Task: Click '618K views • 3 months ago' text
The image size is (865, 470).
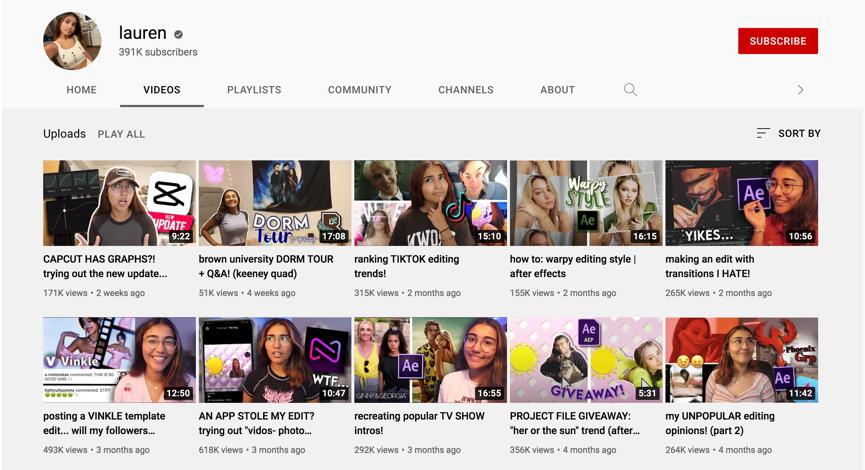Action: click(x=252, y=450)
